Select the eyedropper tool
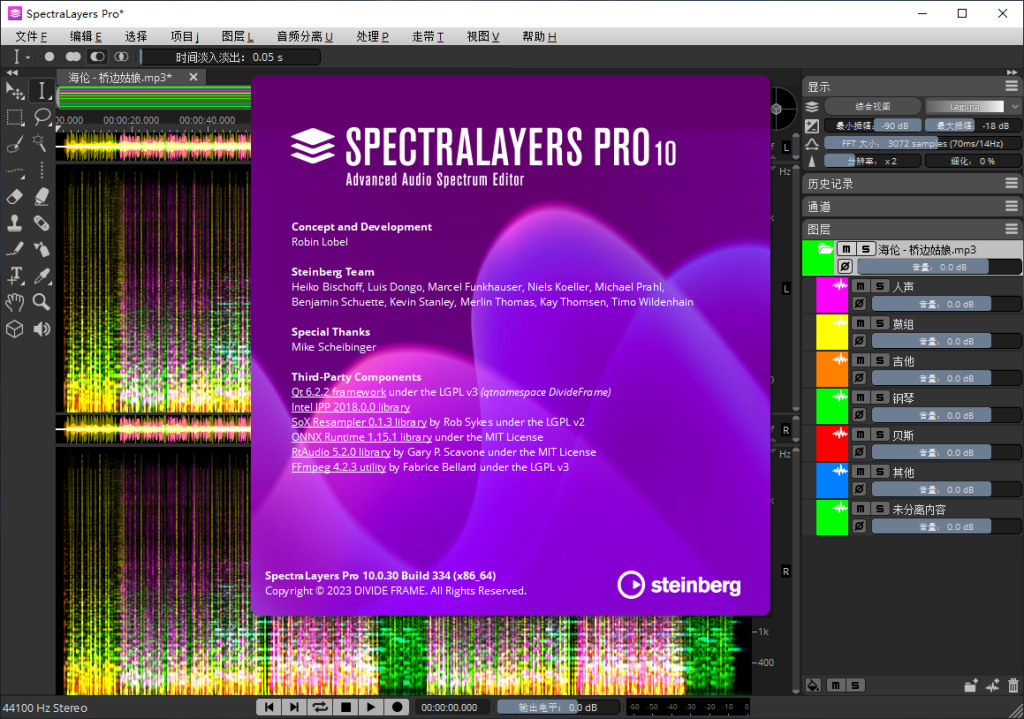This screenshot has width=1024, height=719. 42,276
